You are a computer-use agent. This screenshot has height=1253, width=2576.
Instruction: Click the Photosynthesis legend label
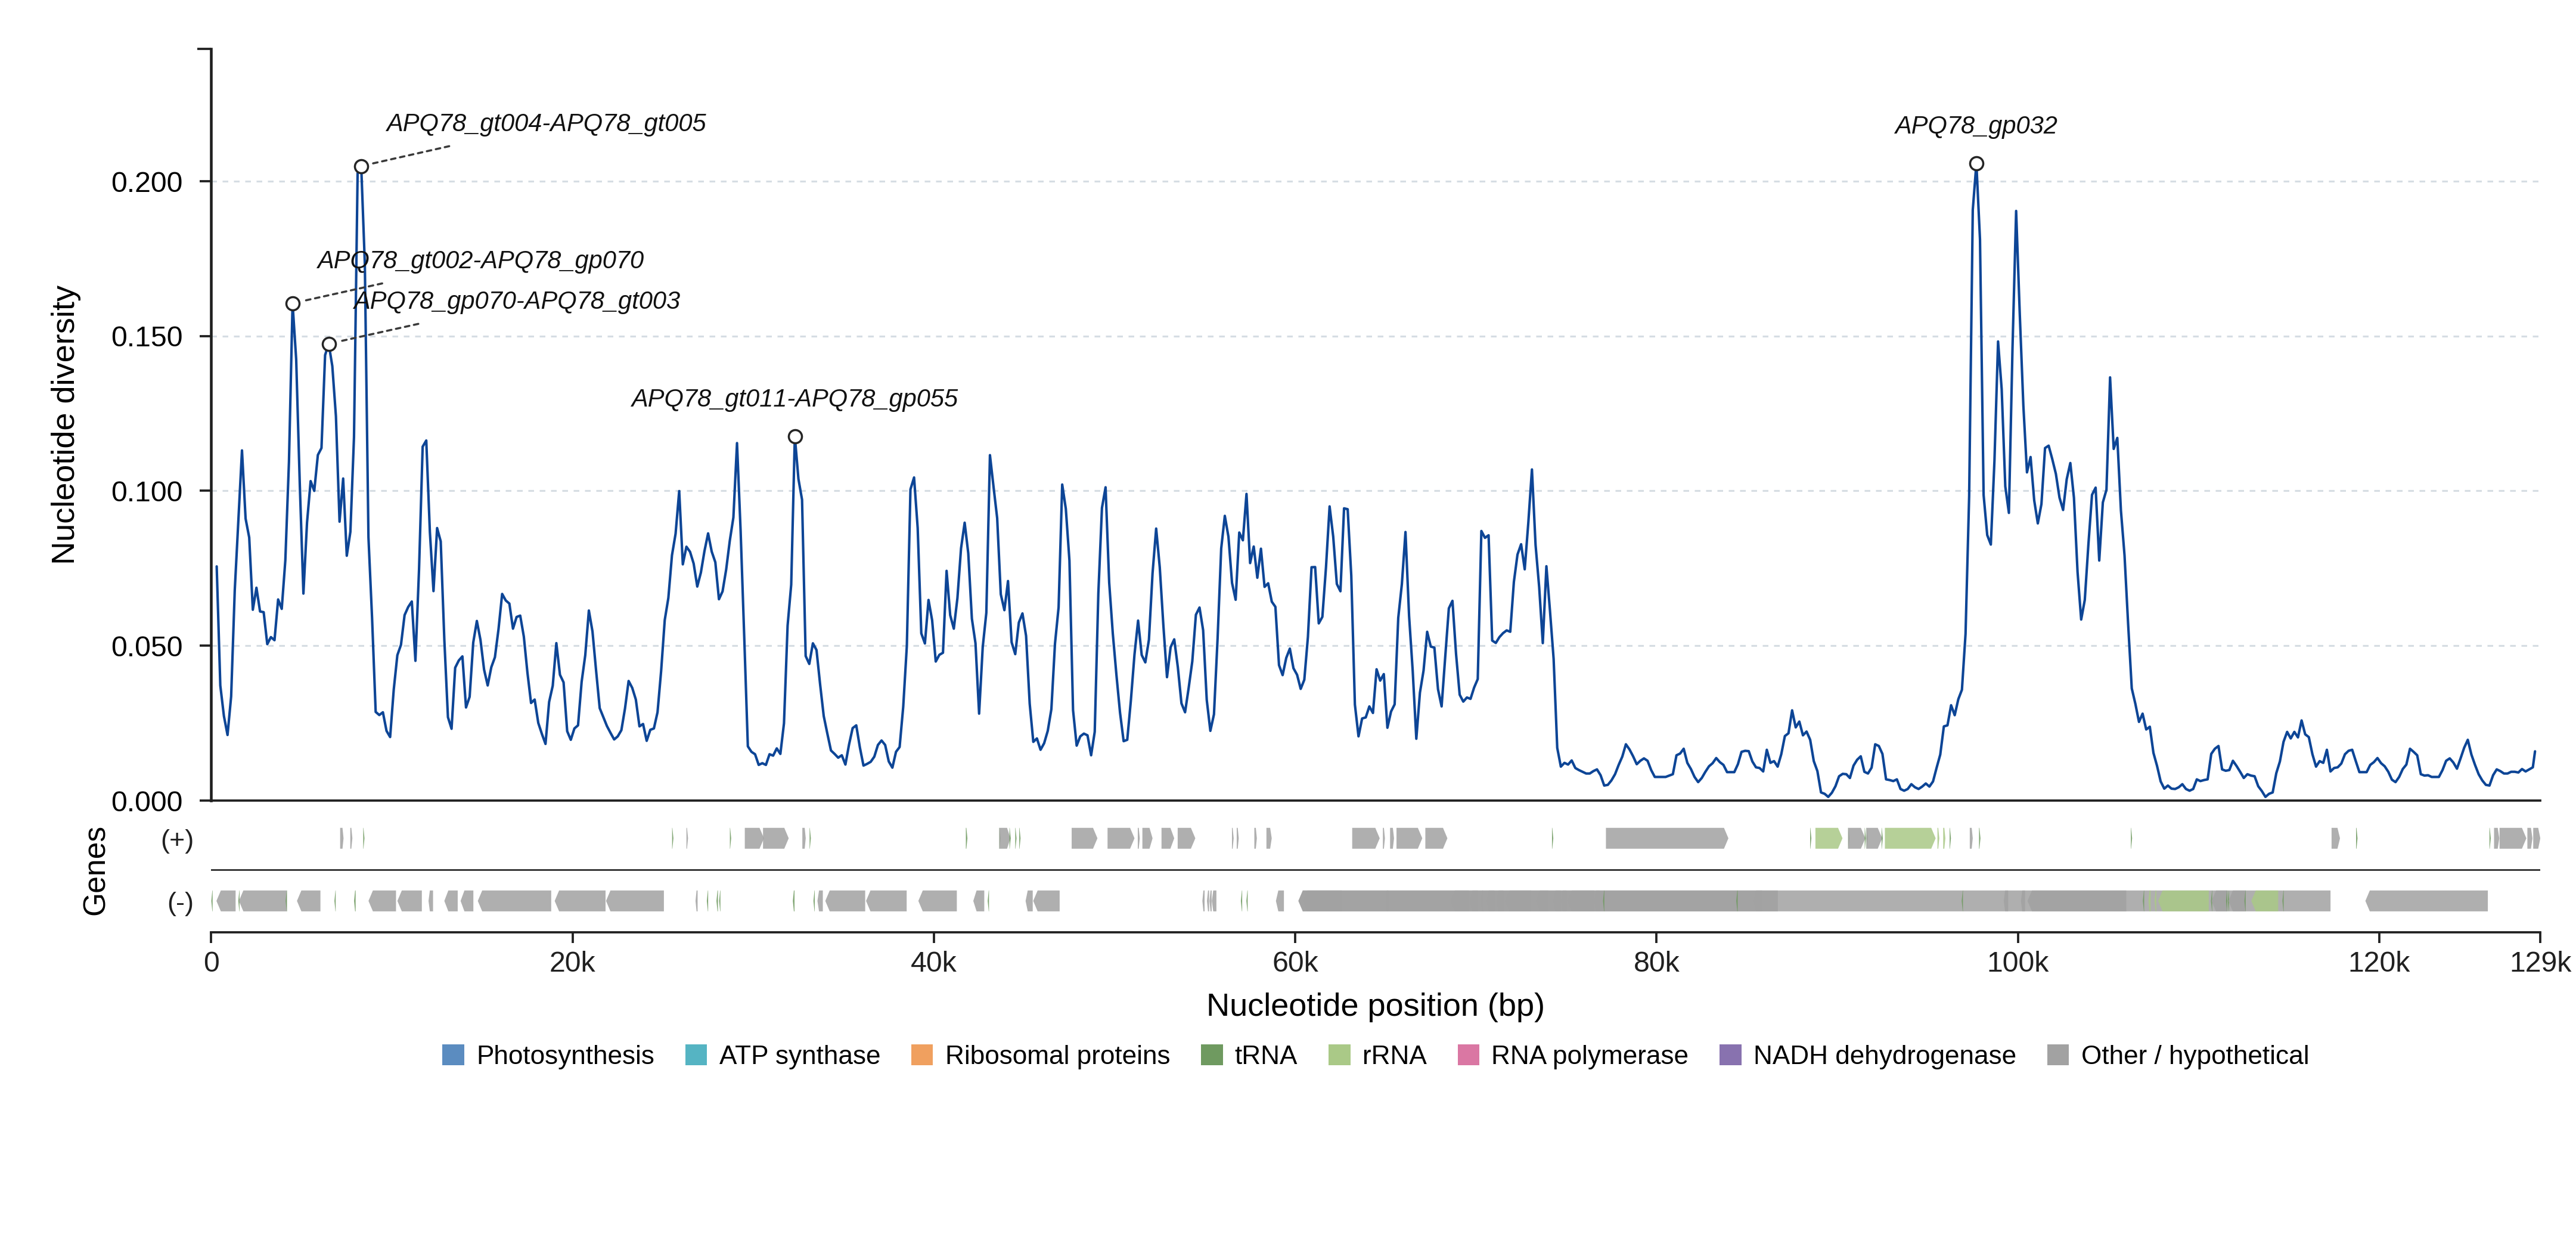pyautogui.click(x=565, y=1055)
